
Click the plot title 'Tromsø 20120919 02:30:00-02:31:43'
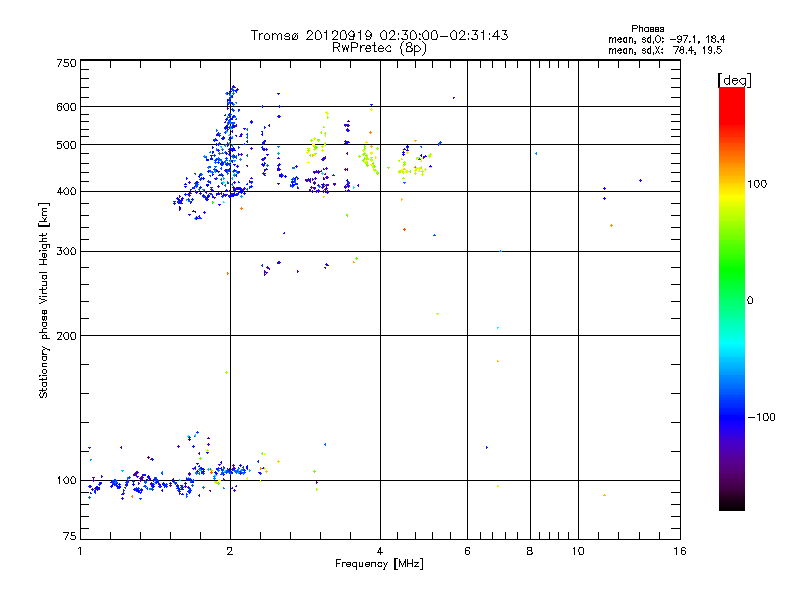[379, 35]
